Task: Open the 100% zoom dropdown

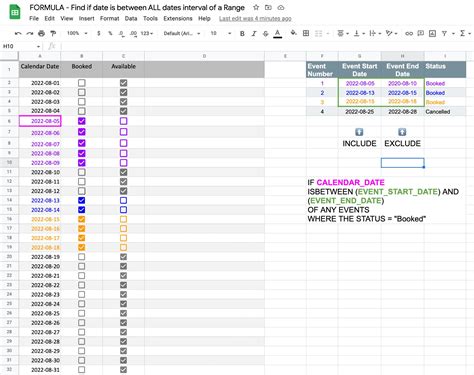Action: [x=77, y=33]
